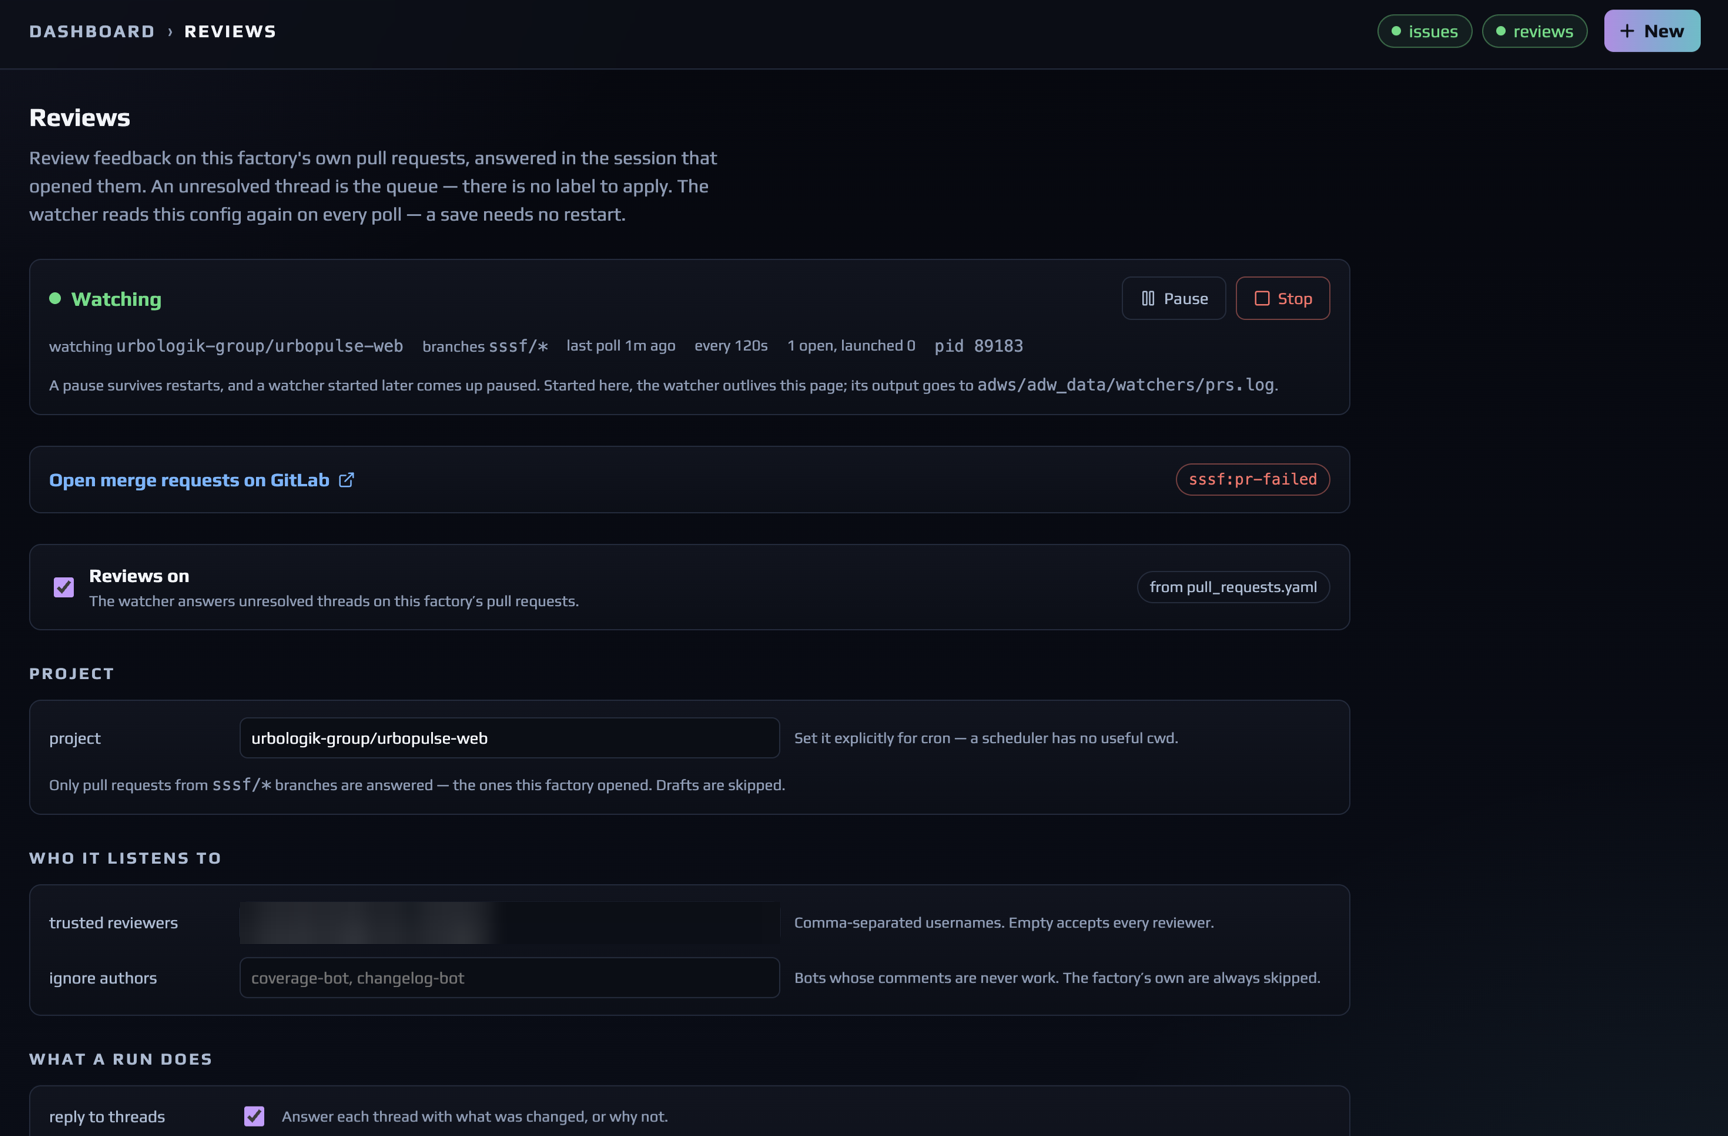Select the pid 89183 text
This screenshot has width=1728, height=1136.
tap(978, 346)
